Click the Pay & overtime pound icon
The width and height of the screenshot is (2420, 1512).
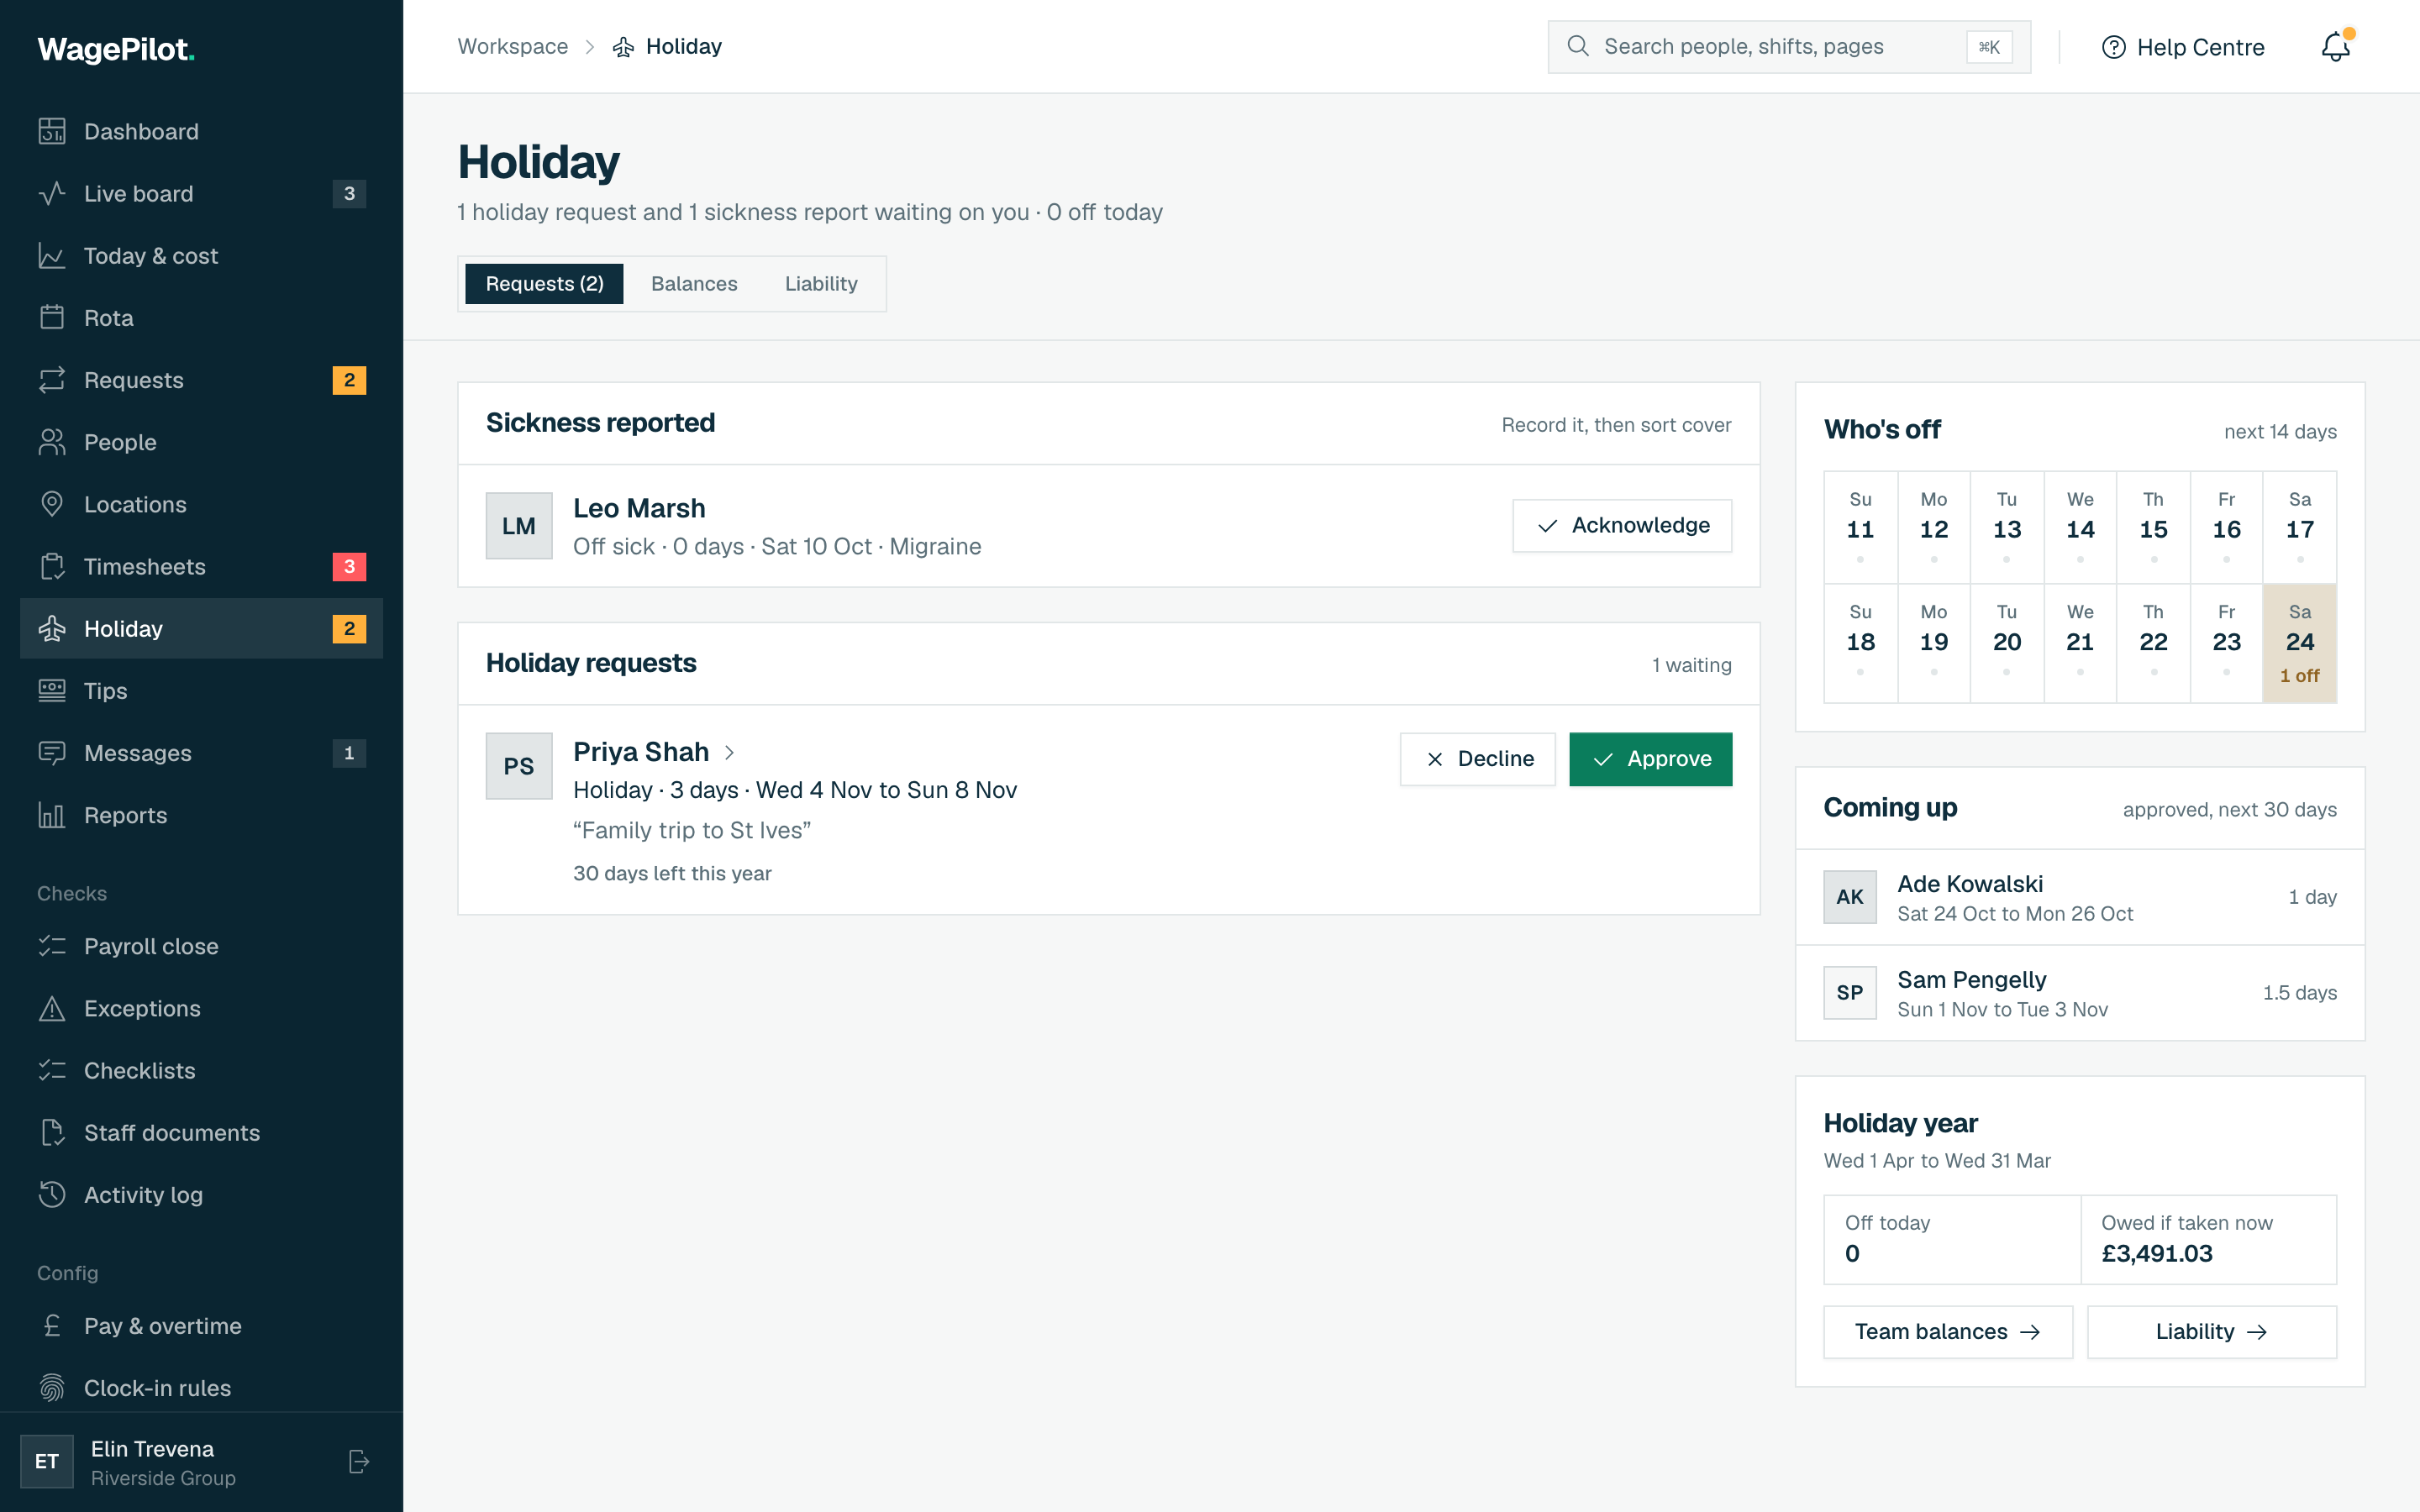pyautogui.click(x=52, y=1325)
